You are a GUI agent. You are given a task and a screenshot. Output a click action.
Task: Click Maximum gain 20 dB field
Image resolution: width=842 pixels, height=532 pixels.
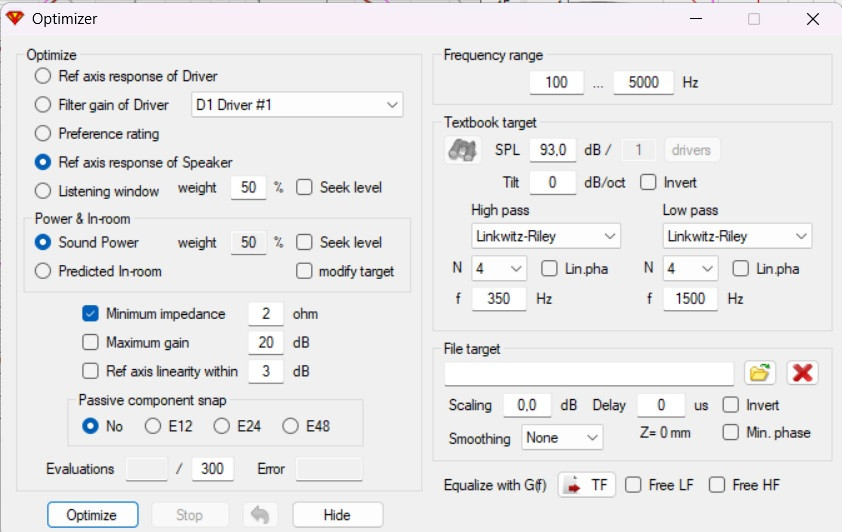[266, 342]
